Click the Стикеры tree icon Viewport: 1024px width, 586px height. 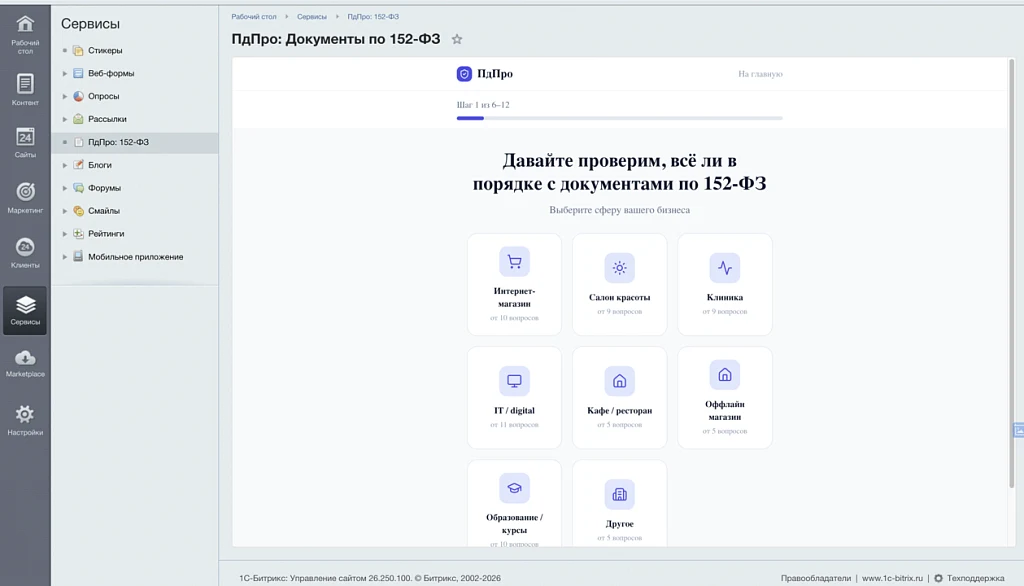point(78,50)
